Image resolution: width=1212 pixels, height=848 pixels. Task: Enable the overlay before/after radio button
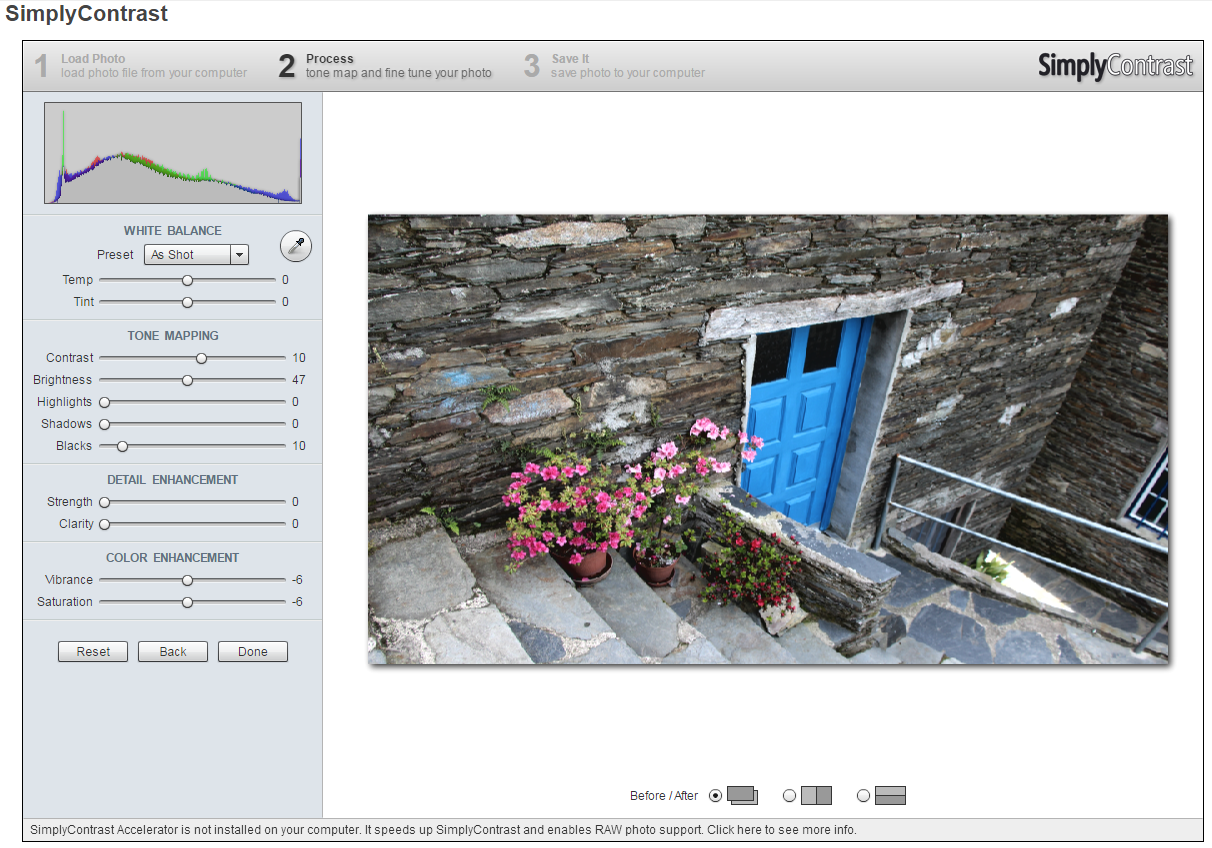[715, 796]
